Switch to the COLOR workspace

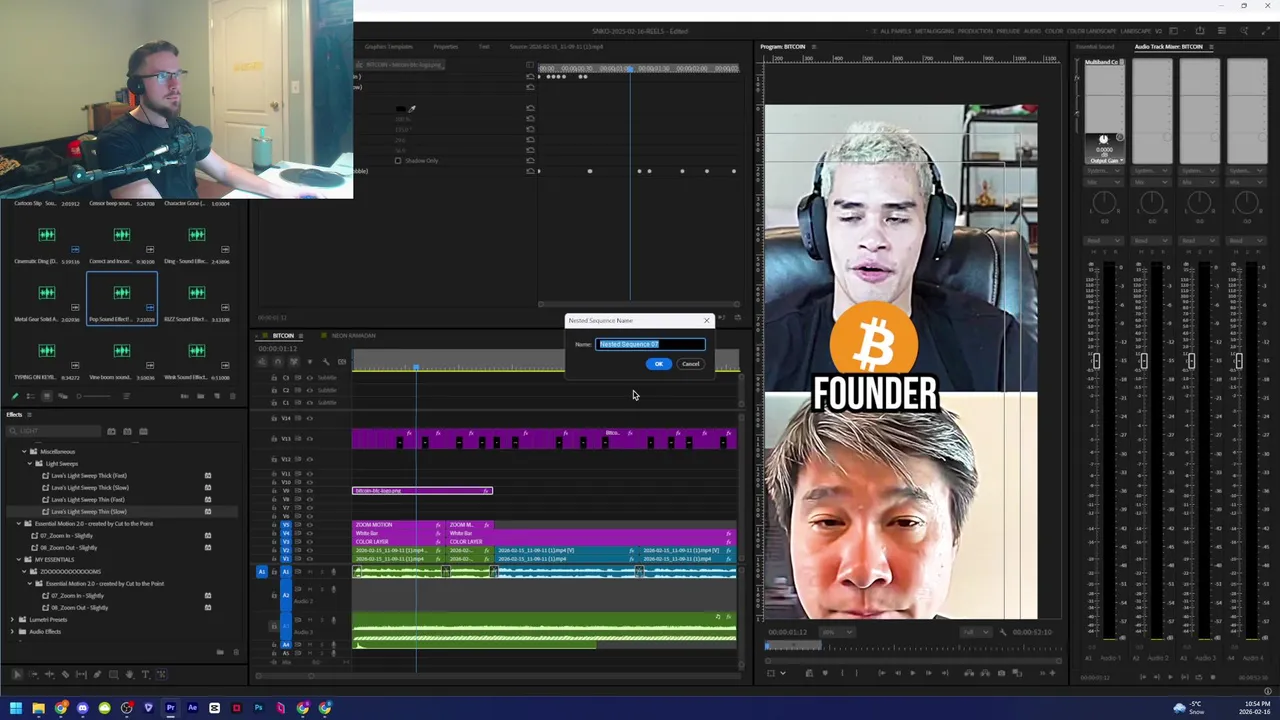tap(1054, 31)
